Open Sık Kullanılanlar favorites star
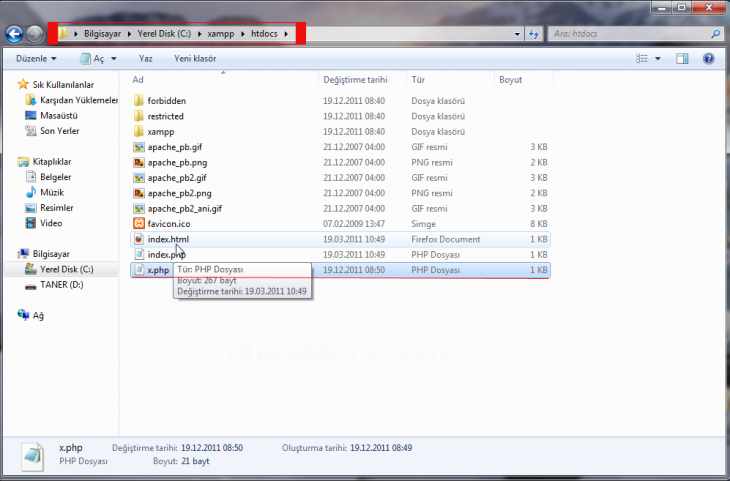The image size is (730, 481). [x=22, y=84]
